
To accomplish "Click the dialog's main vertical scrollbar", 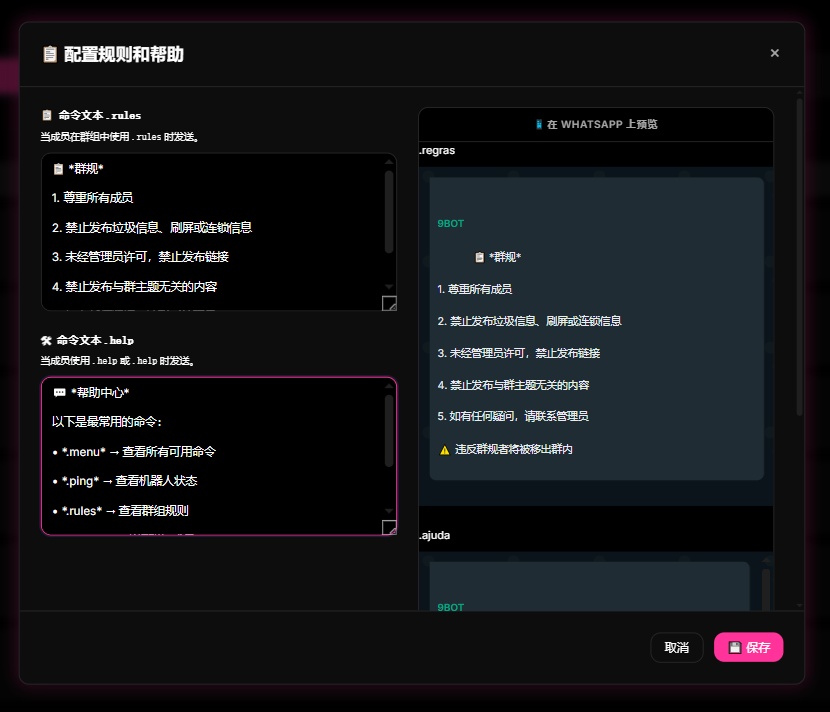I will (x=799, y=256).
